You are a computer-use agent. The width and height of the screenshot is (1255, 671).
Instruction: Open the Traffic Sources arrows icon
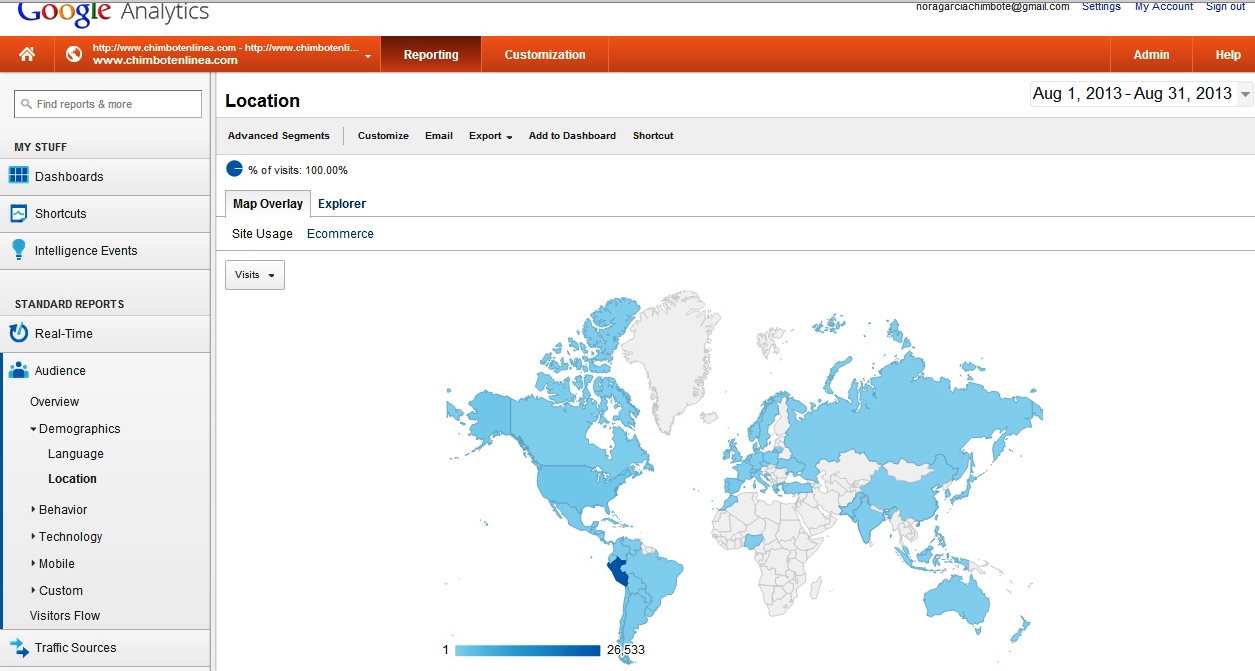click(18, 647)
